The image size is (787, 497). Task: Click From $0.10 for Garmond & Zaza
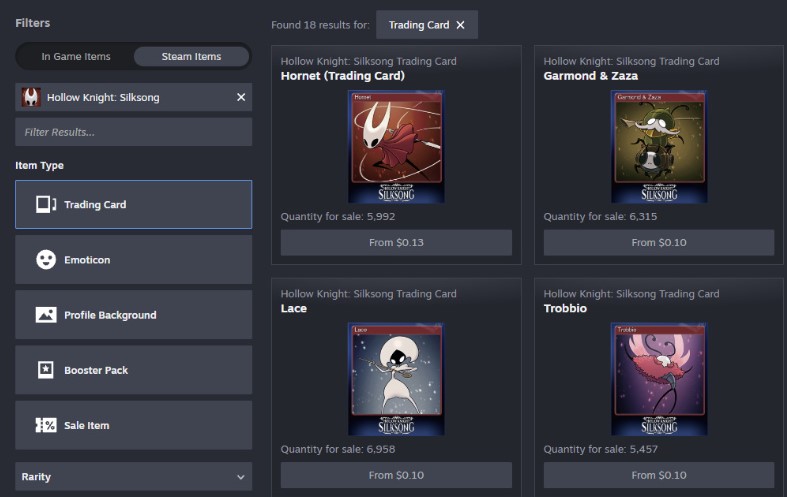(x=659, y=242)
